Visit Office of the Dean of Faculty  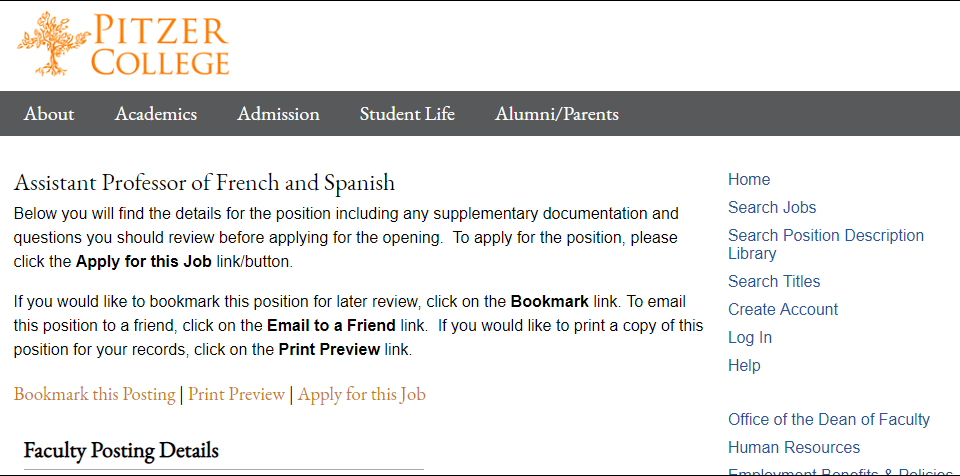tap(828, 420)
